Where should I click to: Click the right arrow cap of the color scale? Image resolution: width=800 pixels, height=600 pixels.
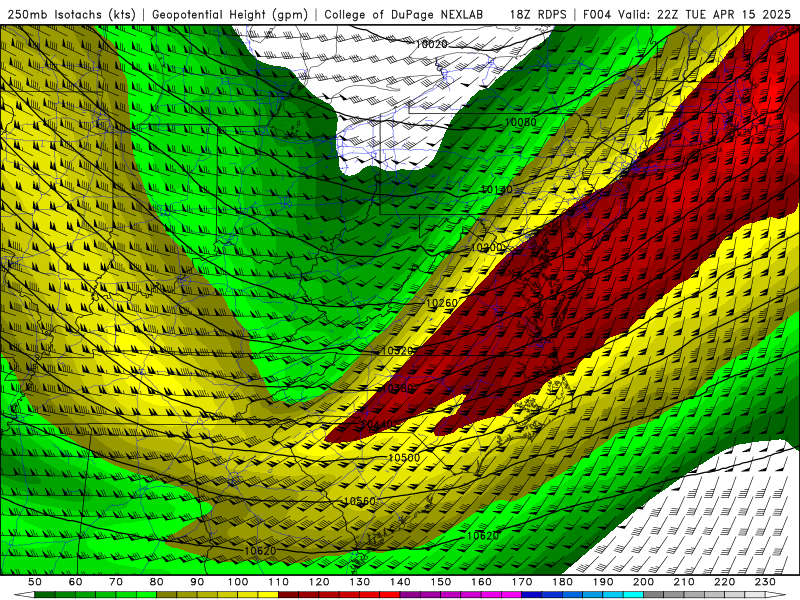pyautogui.click(x=776, y=595)
